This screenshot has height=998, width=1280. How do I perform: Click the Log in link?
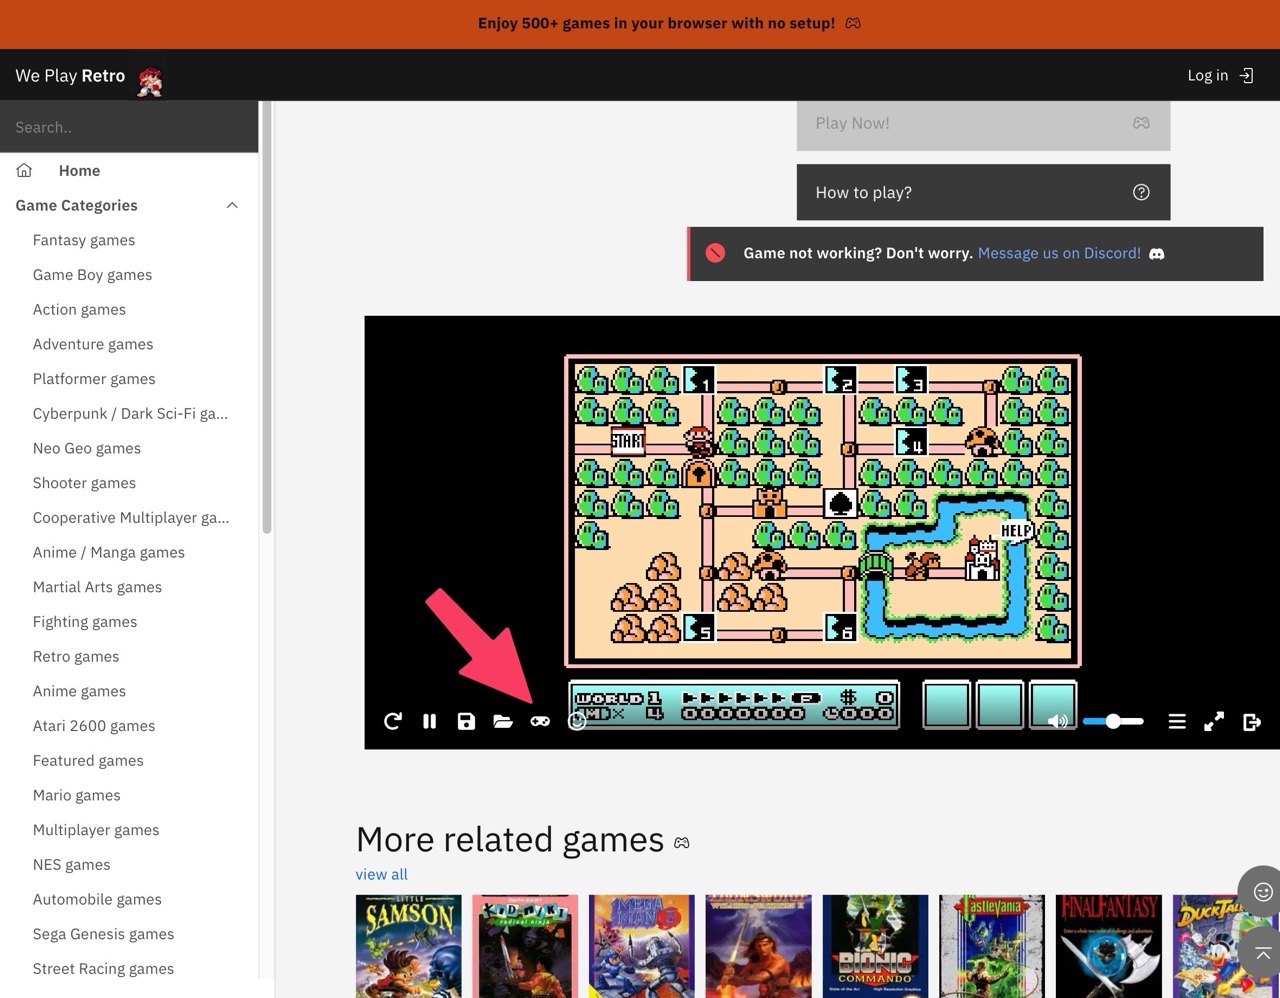point(1207,75)
